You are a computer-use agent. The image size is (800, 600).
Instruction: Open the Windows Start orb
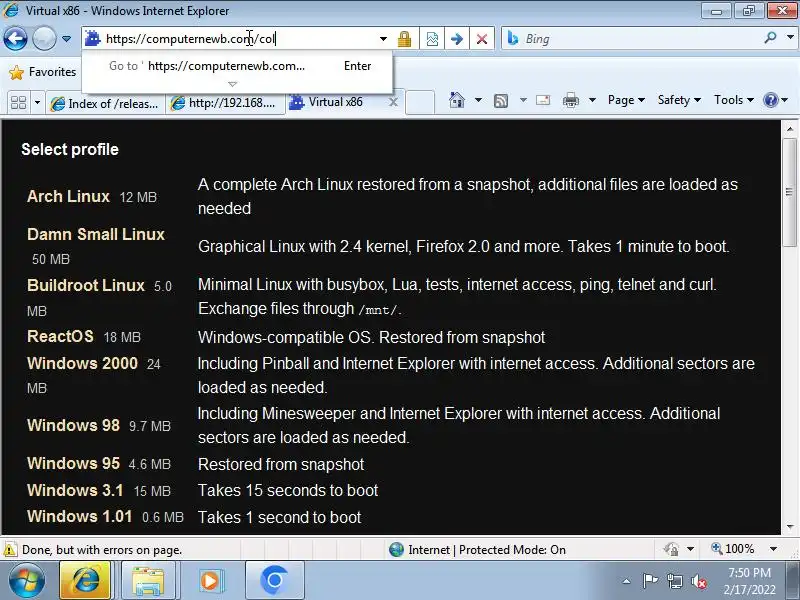(x=26, y=581)
